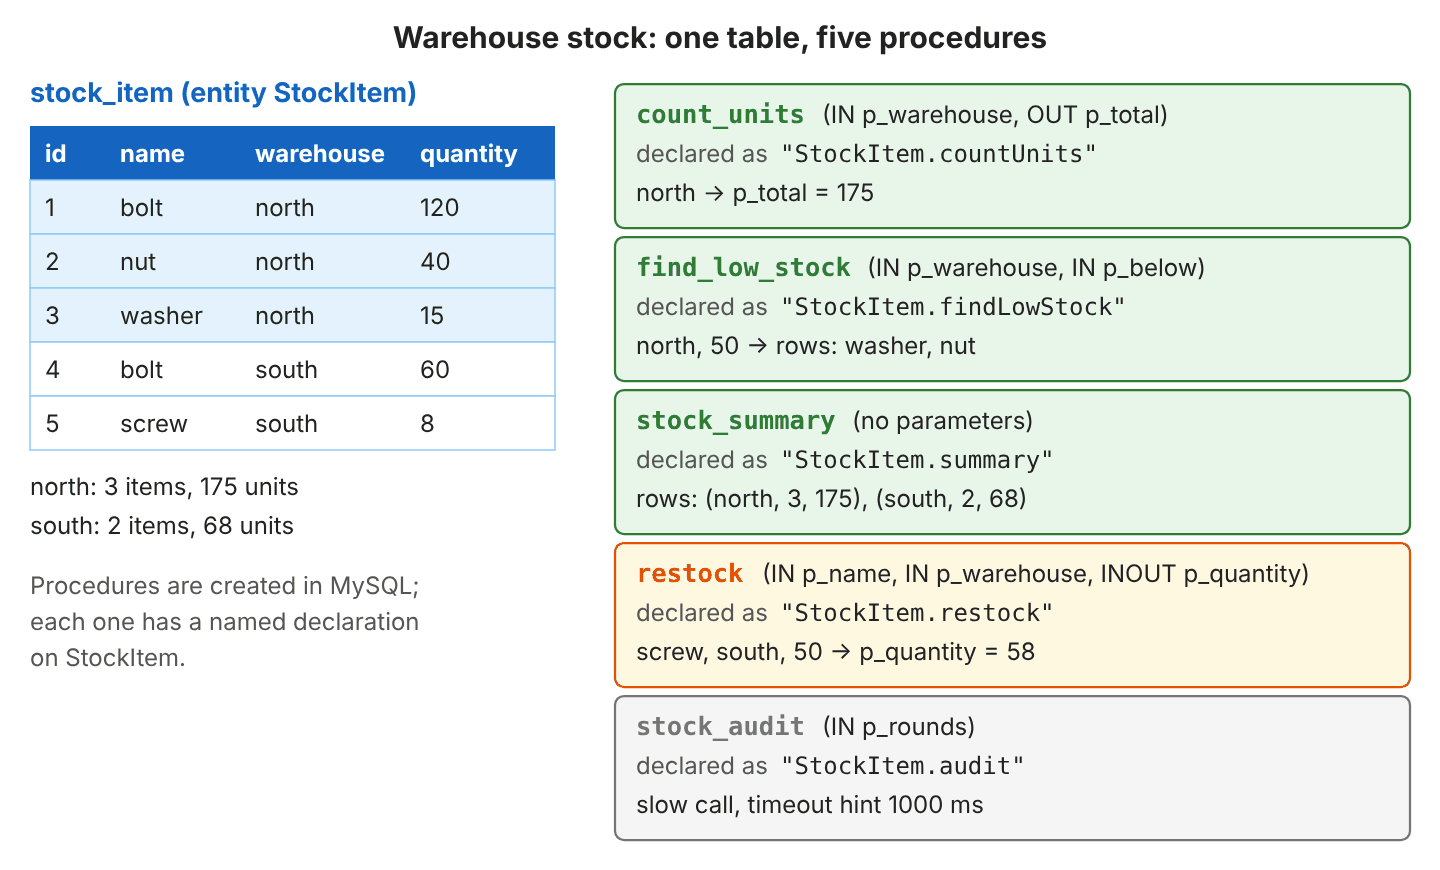Select the result "north → p_total = 175"
This screenshot has height=870, width=1440.
[755, 193]
